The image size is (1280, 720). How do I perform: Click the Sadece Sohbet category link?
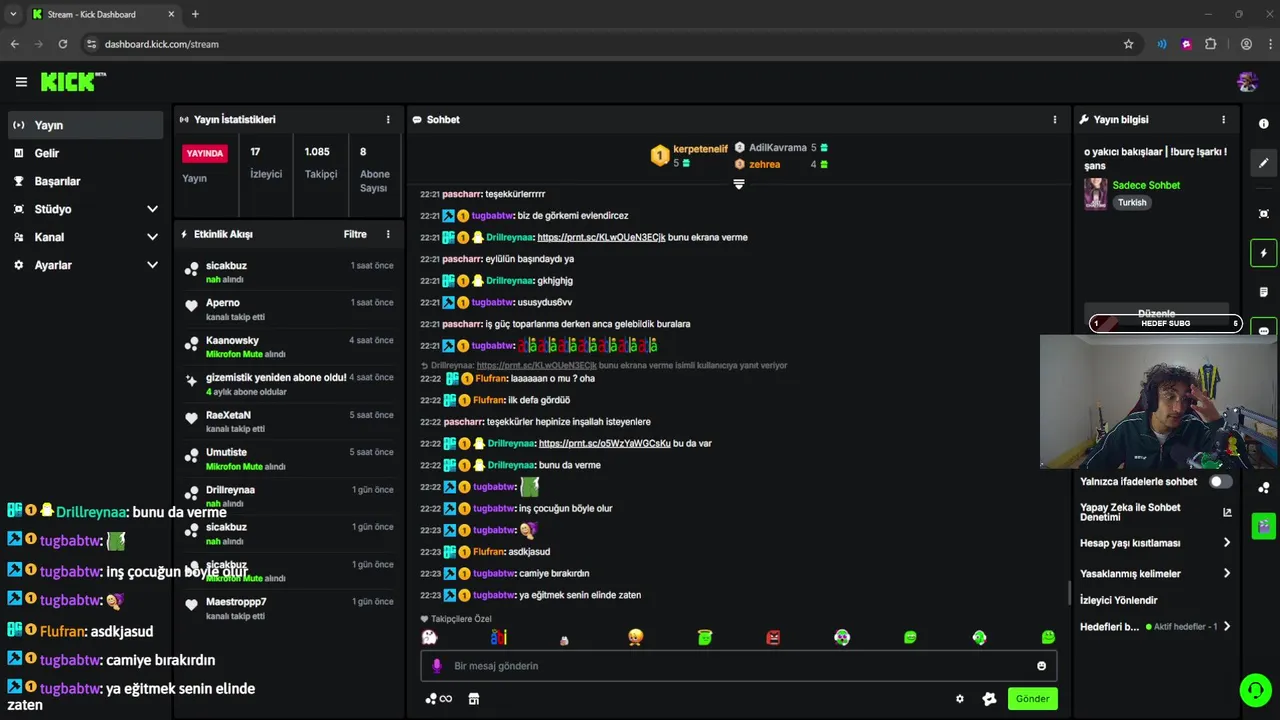pos(1146,185)
